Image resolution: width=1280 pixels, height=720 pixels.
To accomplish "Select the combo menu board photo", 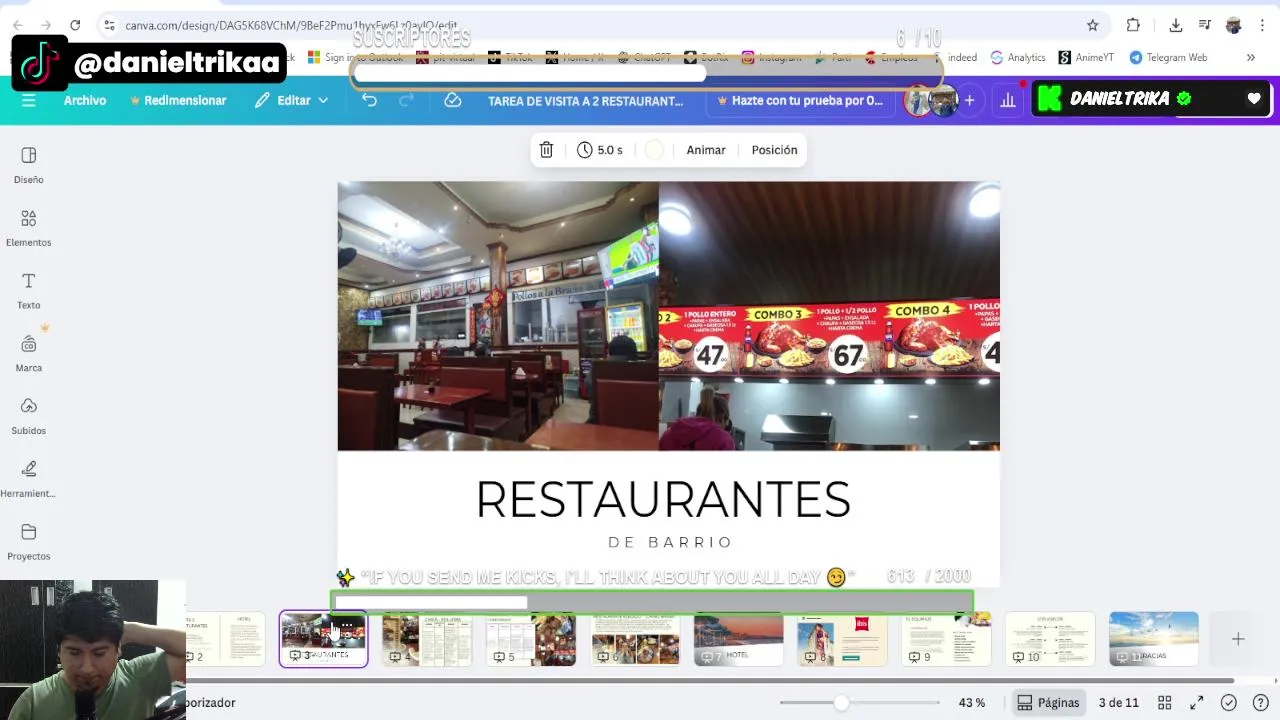I will (x=829, y=316).
